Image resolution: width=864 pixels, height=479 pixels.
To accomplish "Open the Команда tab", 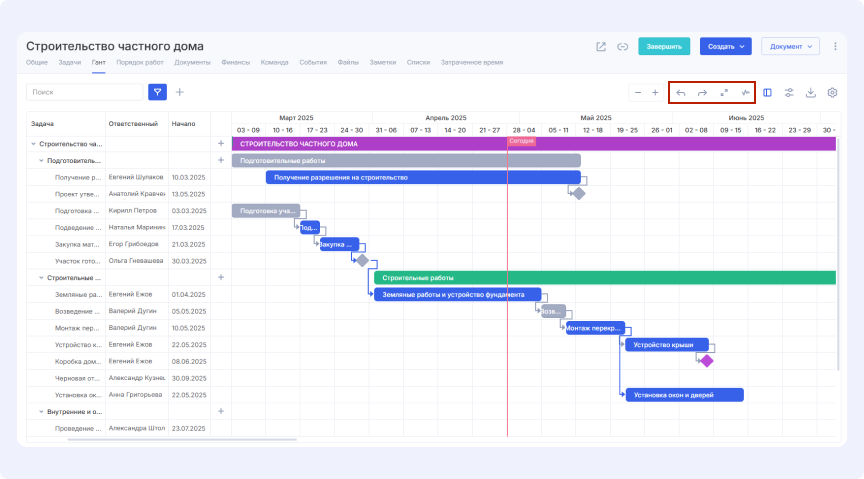I will 274,62.
